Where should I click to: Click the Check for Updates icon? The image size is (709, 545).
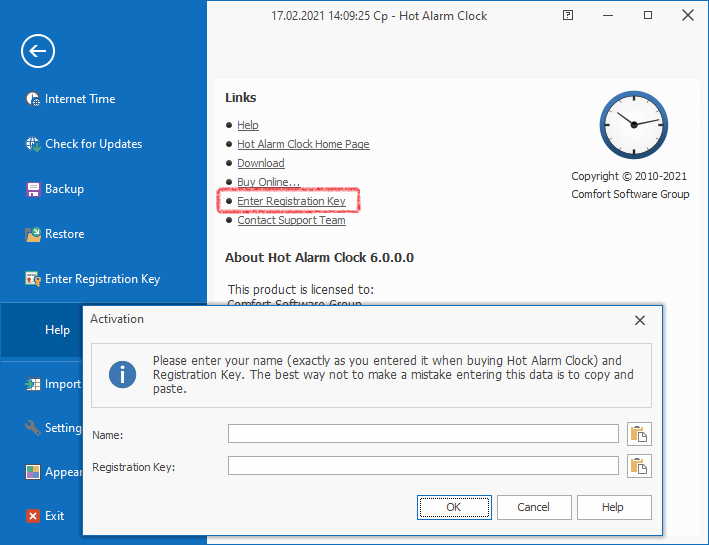tap(33, 144)
